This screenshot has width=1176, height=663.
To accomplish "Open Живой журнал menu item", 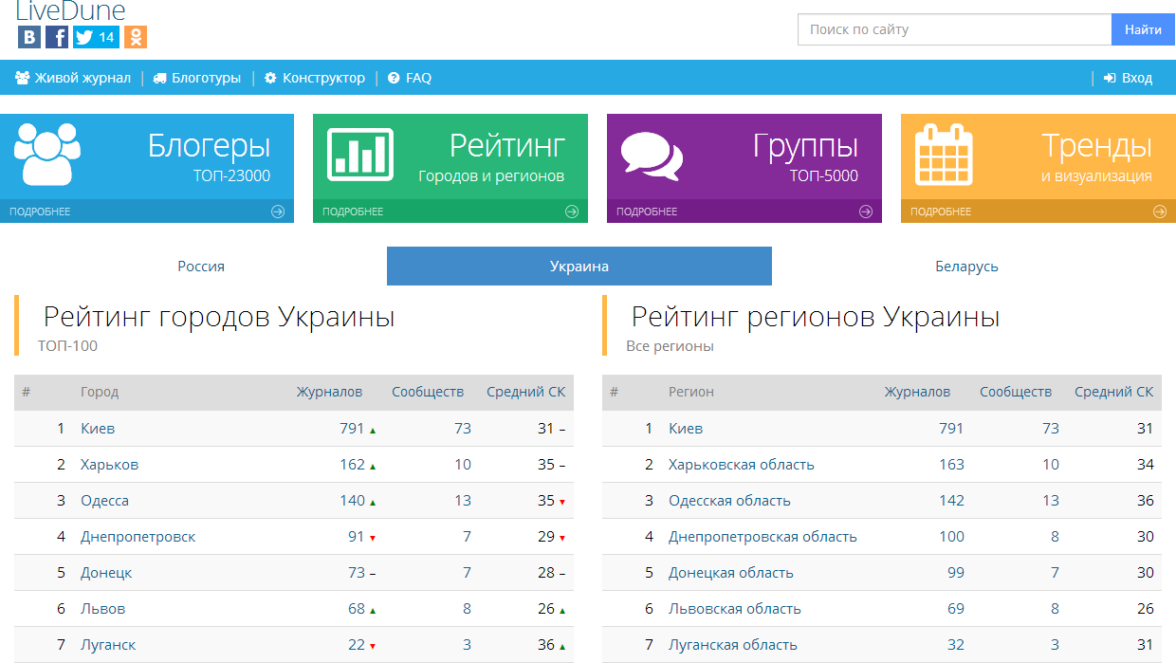I will (73, 78).
